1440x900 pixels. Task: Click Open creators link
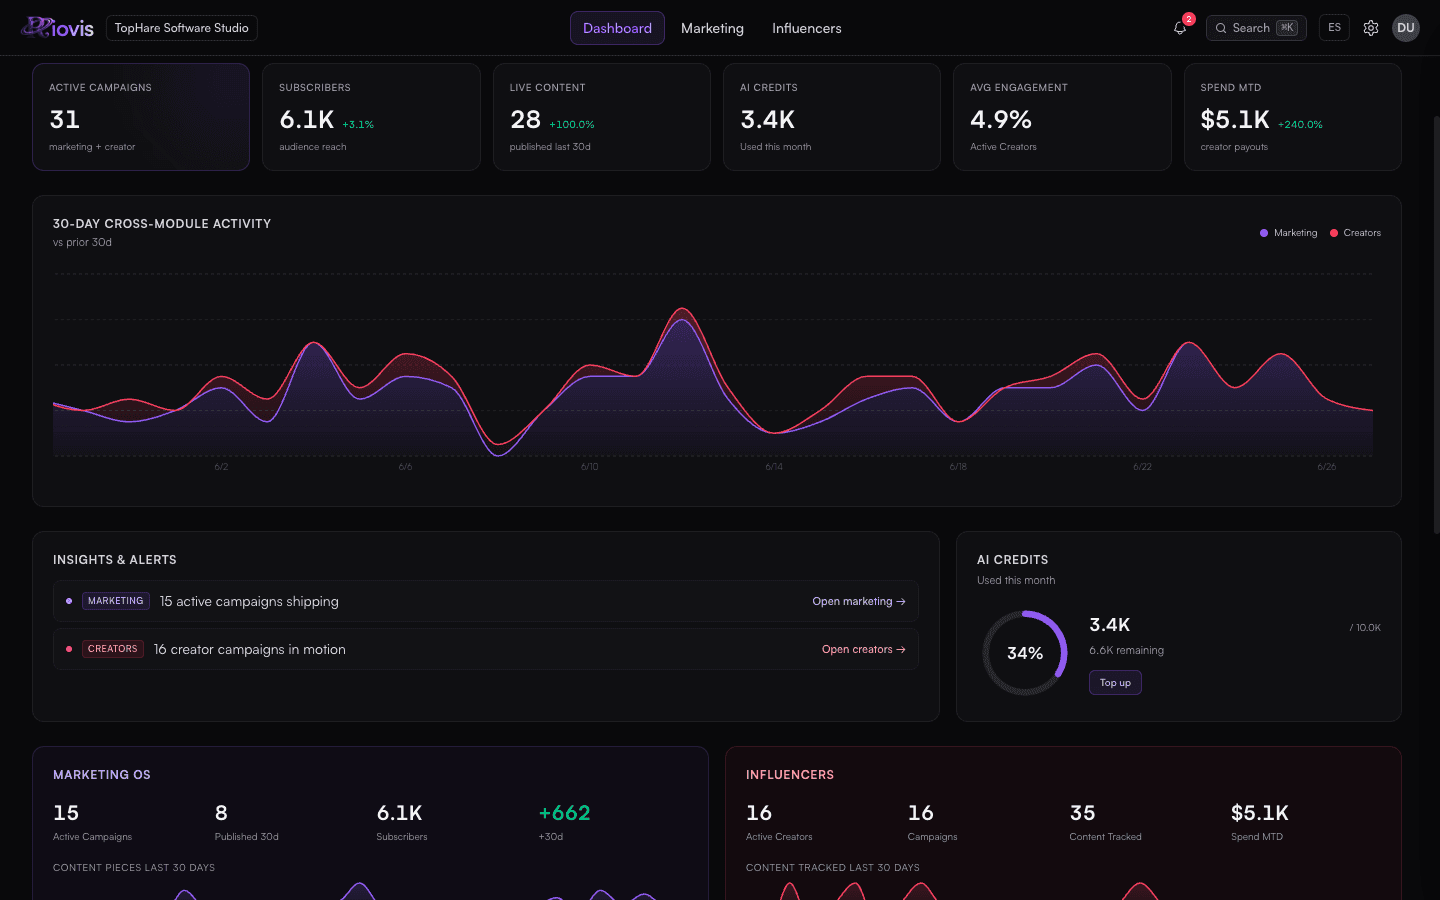click(x=864, y=649)
